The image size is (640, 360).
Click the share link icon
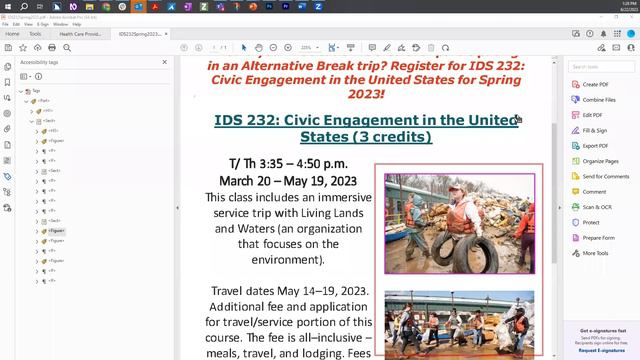tap(602, 48)
